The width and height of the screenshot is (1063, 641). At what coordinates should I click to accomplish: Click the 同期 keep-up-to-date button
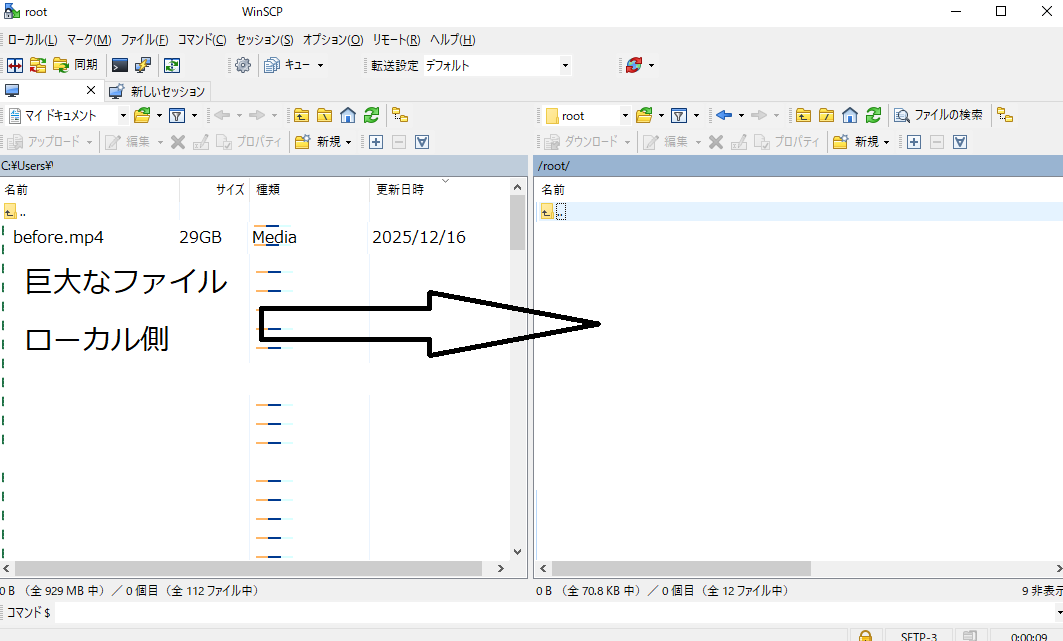point(75,65)
